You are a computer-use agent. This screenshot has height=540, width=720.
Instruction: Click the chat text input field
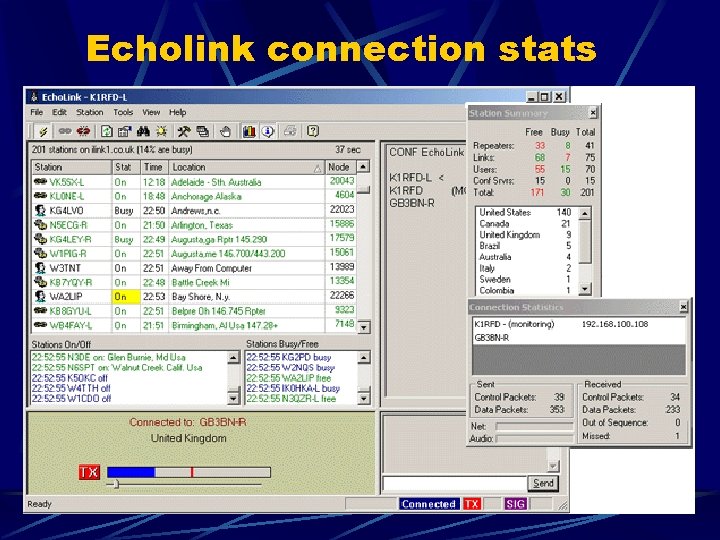tap(454, 484)
